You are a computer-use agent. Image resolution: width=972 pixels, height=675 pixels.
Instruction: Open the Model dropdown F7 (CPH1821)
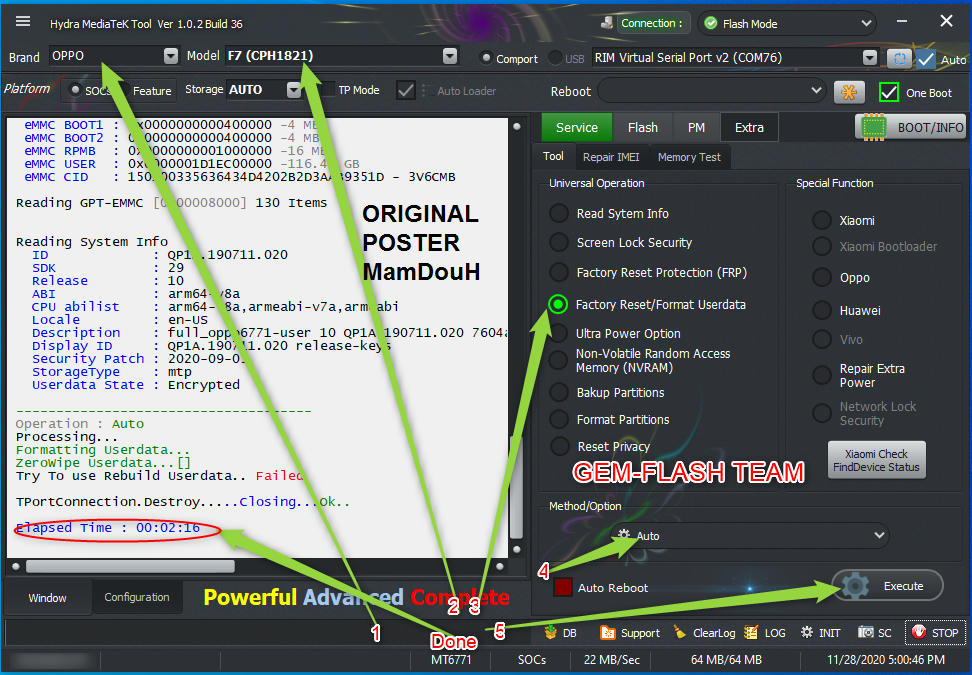(x=450, y=57)
